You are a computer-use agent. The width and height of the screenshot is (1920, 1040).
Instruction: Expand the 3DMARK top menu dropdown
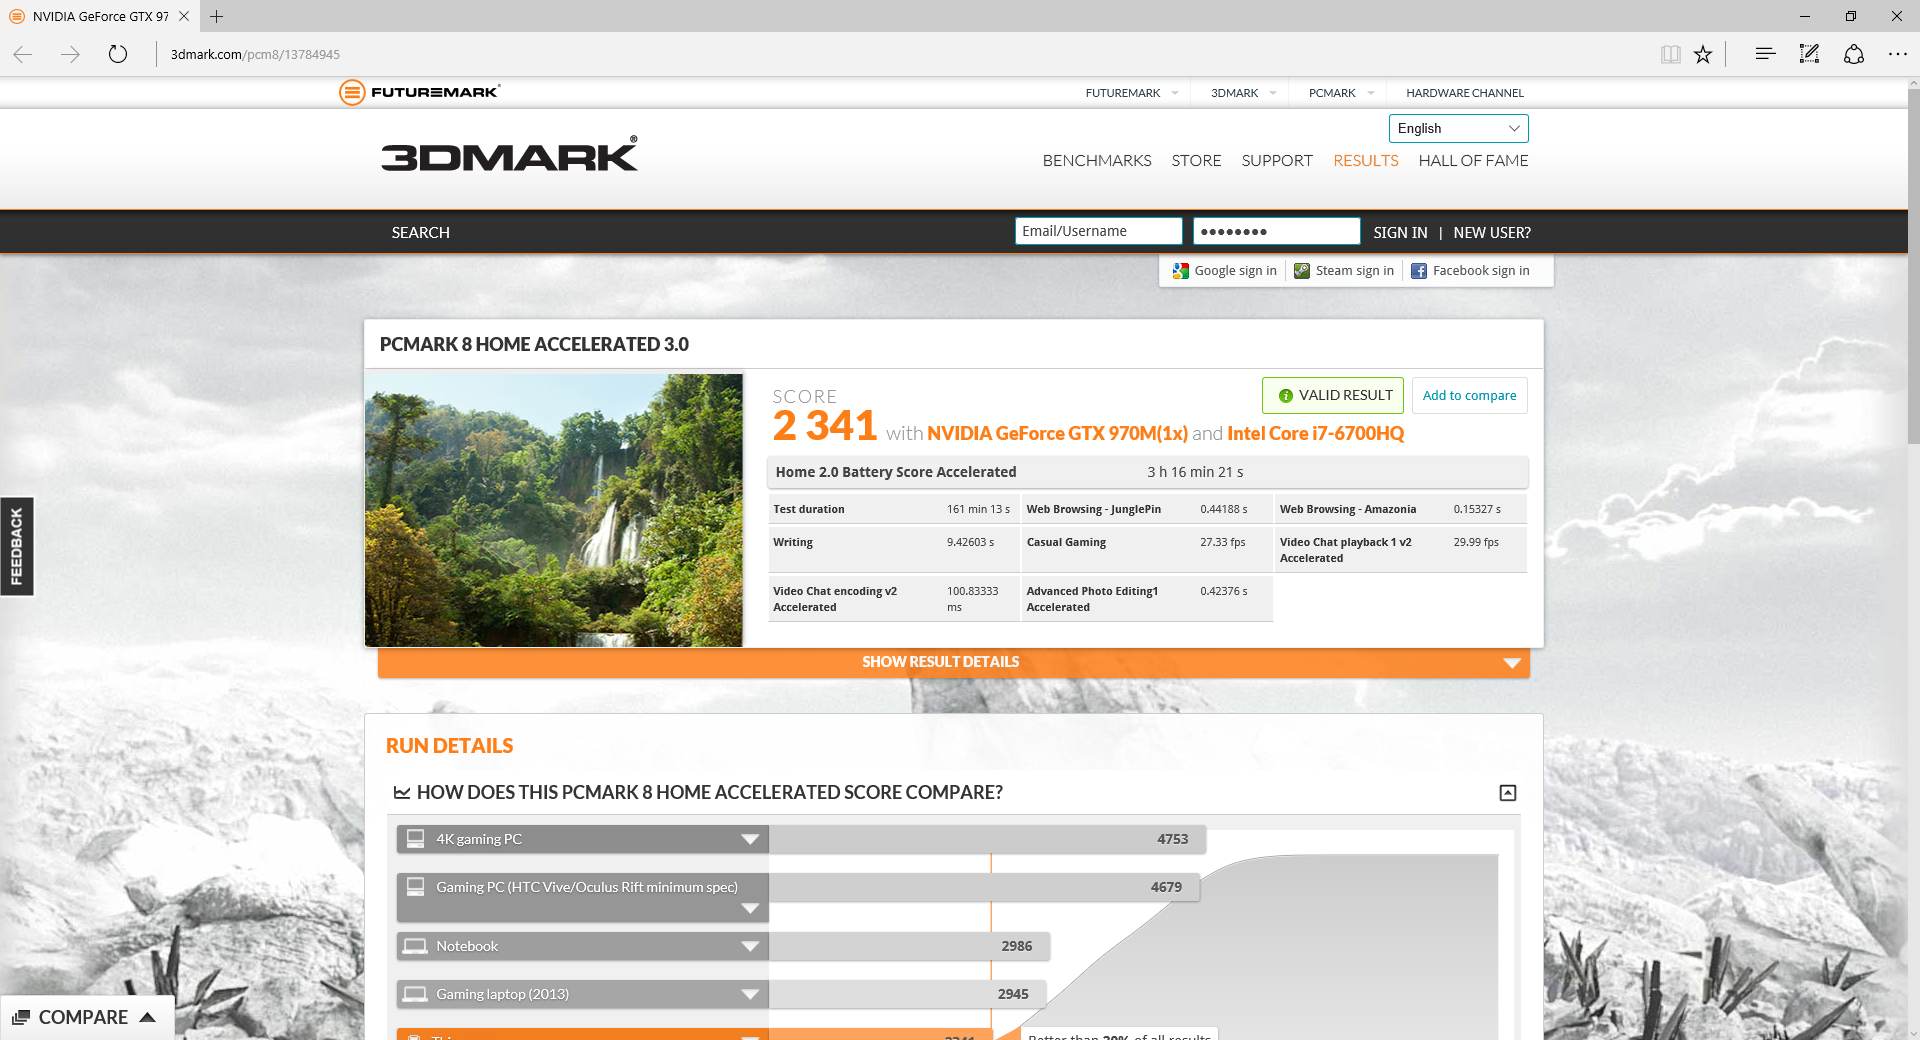pos(1273,93)
